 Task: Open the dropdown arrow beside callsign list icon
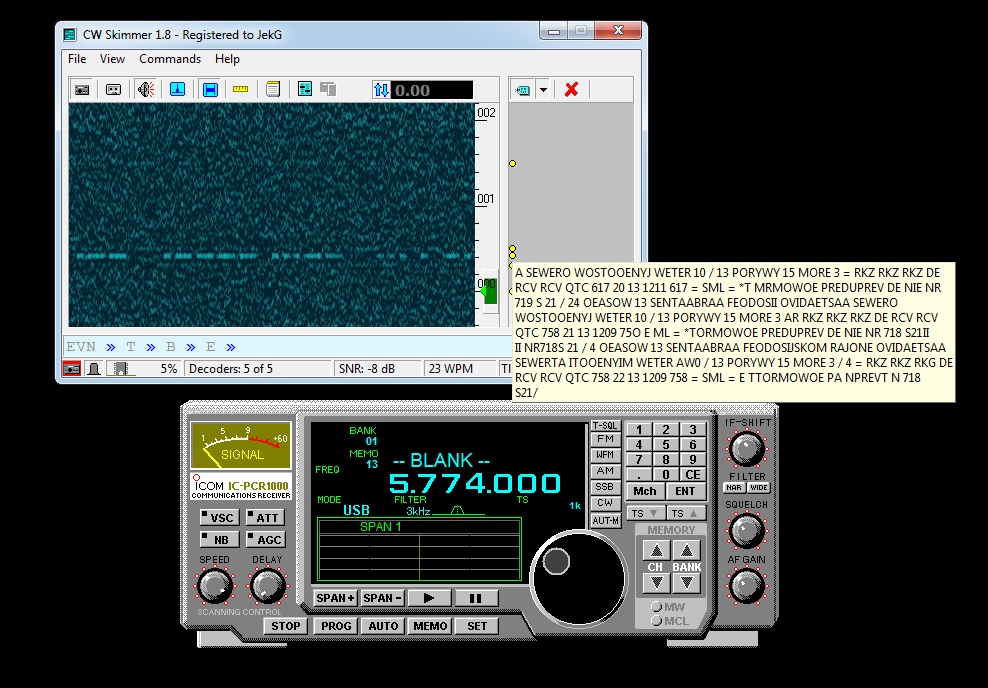(543, 90)
